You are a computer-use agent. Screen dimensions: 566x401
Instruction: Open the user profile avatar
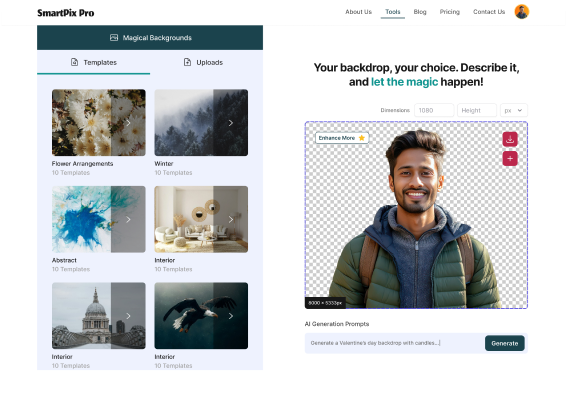[x=521, y=12]
